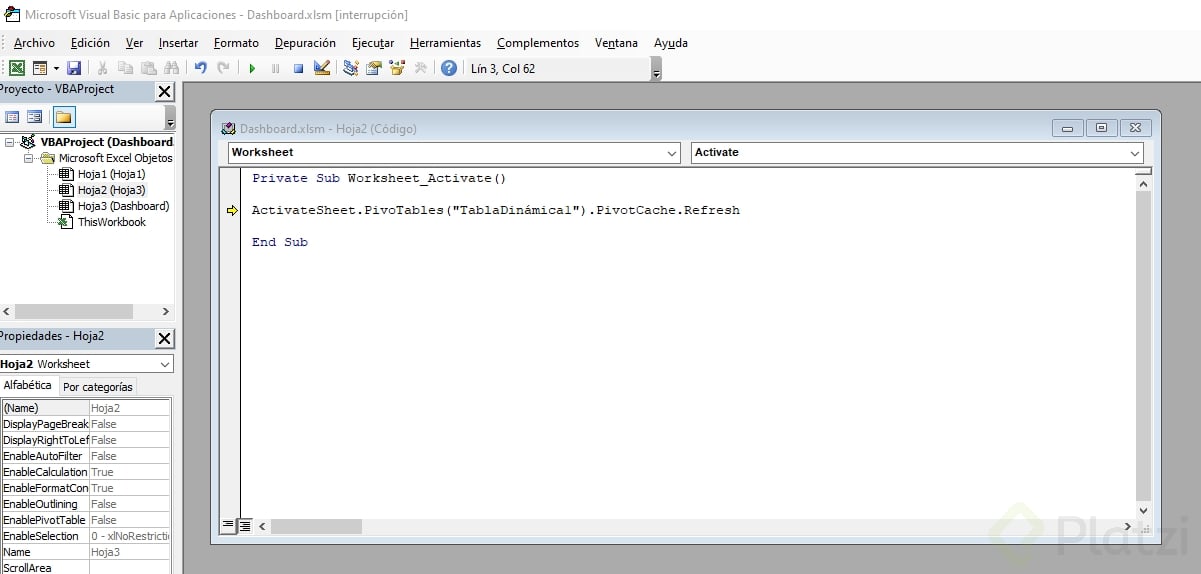The width and height of the screenshot is (1201, 574).
Task: Open the Ver menu
Action: coord(134,43)
